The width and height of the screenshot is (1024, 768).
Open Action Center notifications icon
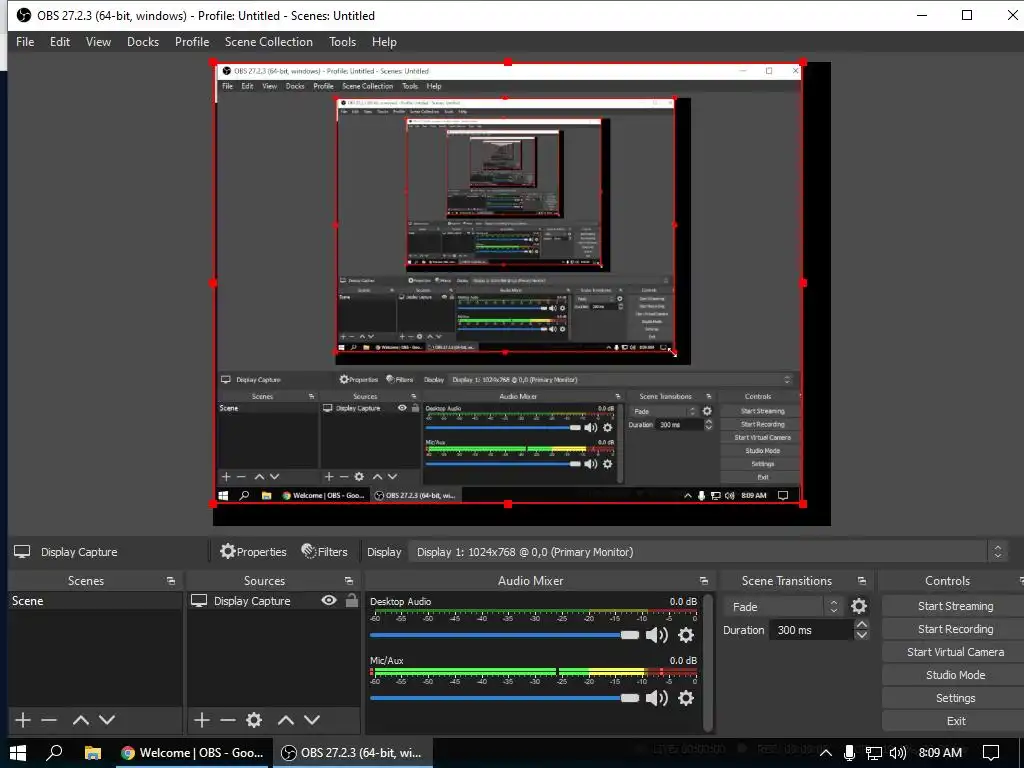click(x=991, y=753)
